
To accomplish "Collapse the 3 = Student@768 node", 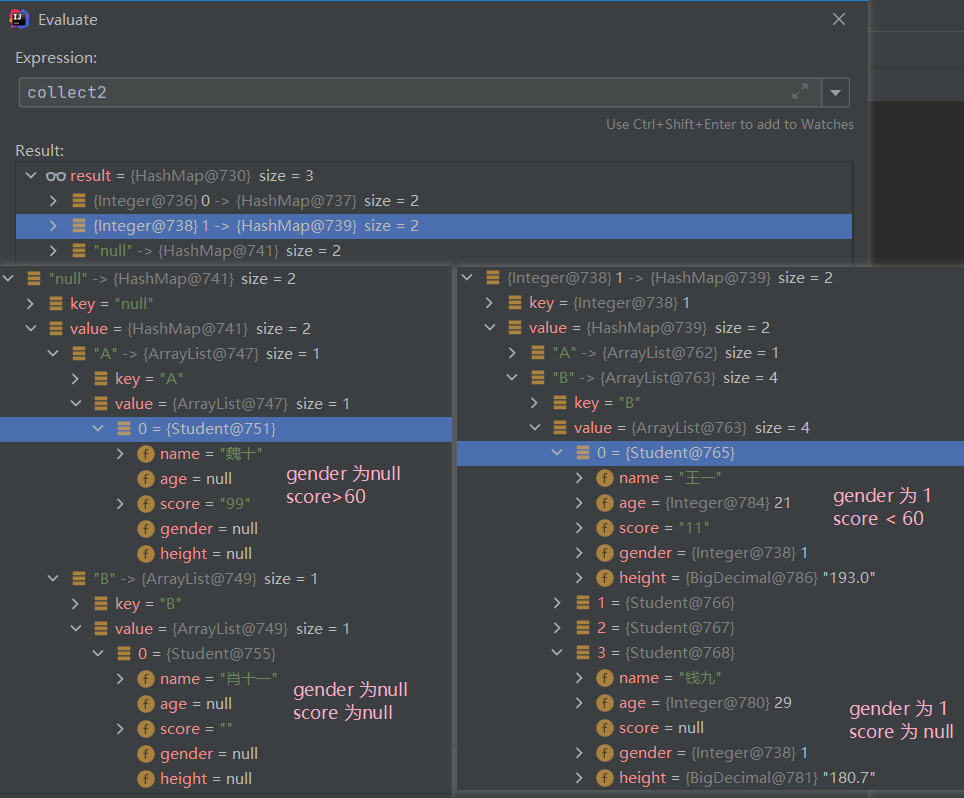I will point(557,653).
